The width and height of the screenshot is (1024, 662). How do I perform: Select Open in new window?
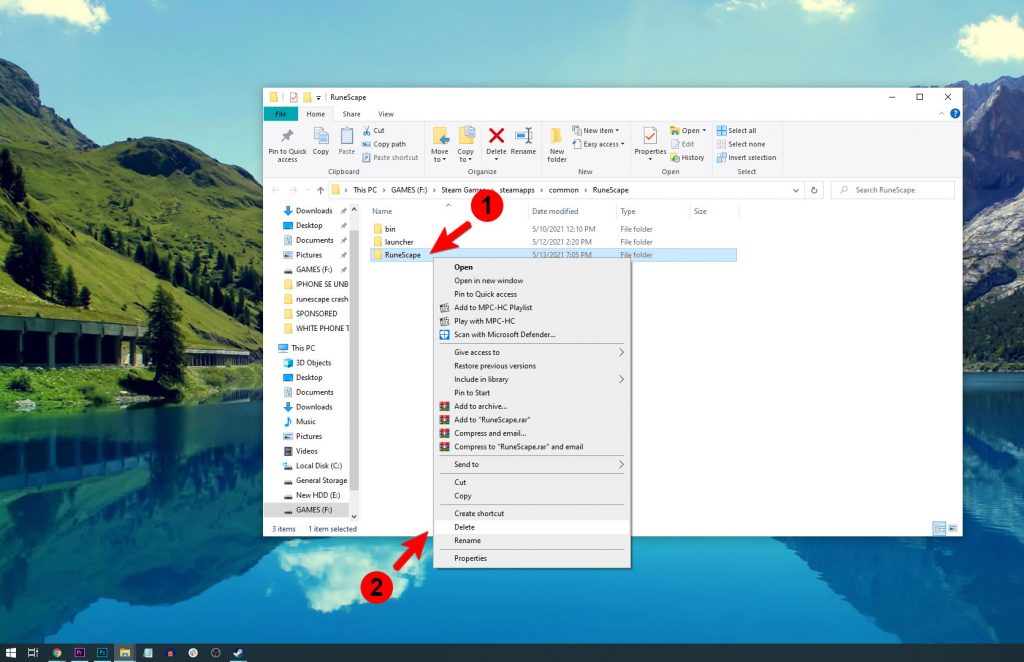(532, 281)
